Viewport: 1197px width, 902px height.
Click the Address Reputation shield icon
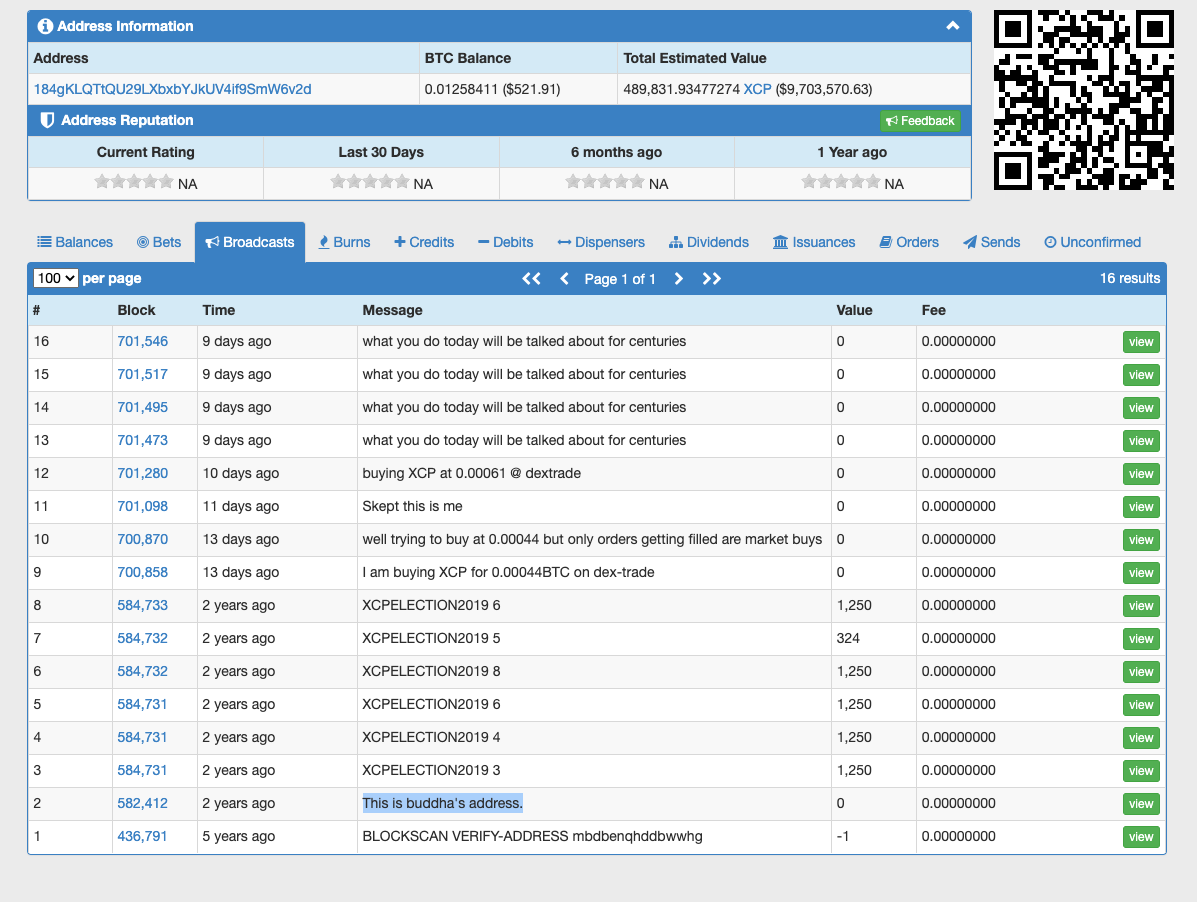[47, 120]
